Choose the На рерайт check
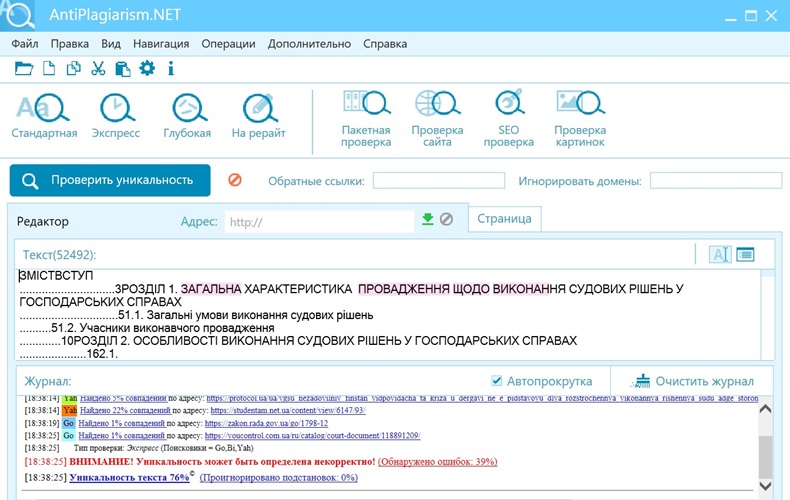This screenshot has height=500, width=790. (x=258, y=116)
